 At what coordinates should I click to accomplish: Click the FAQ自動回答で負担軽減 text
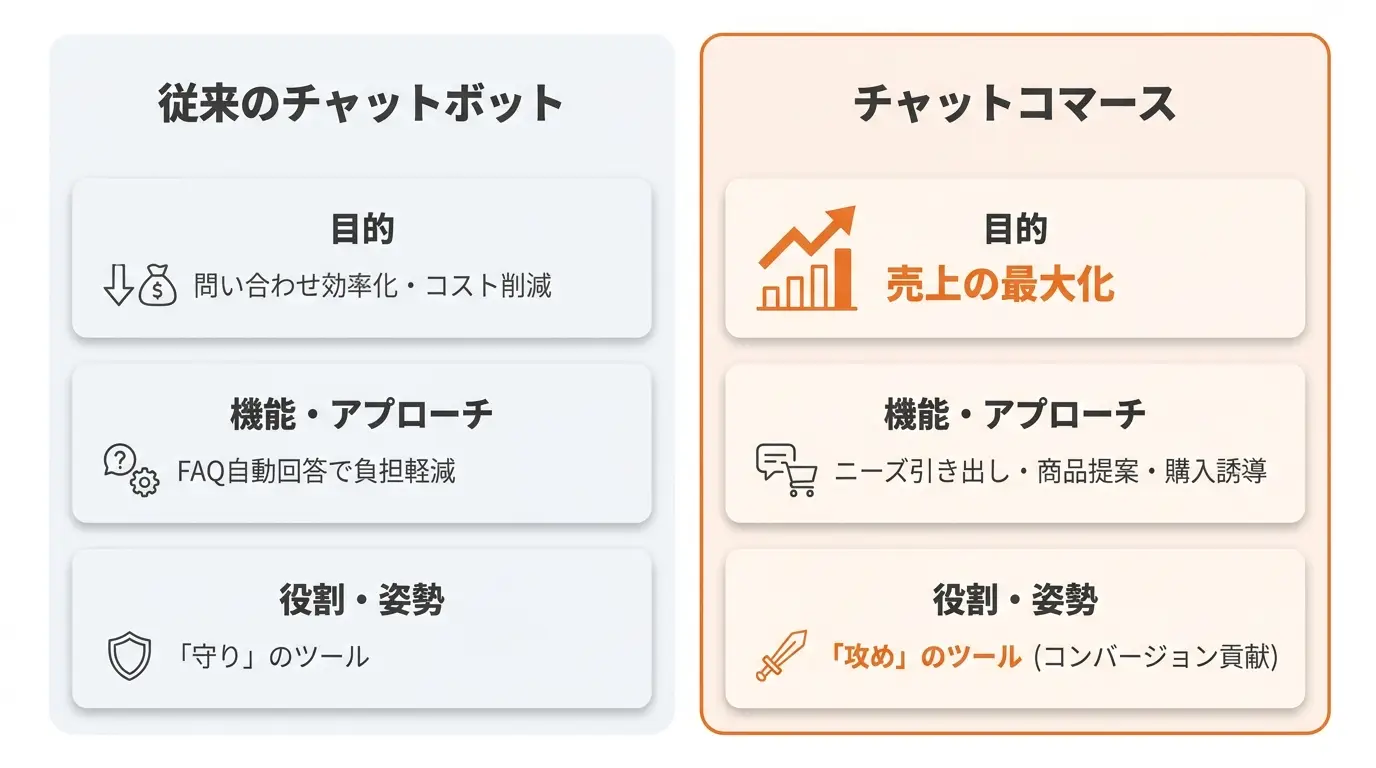[x=316, y=470]
